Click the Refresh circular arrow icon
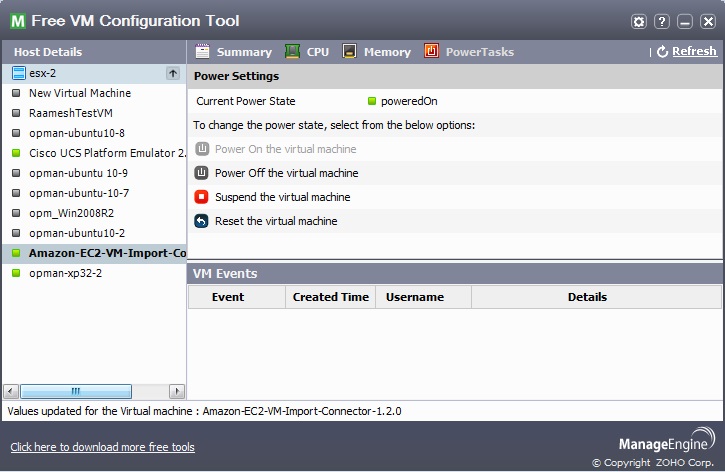The height and width of the screenshot is (472, 725). click(x=663, y=52)
